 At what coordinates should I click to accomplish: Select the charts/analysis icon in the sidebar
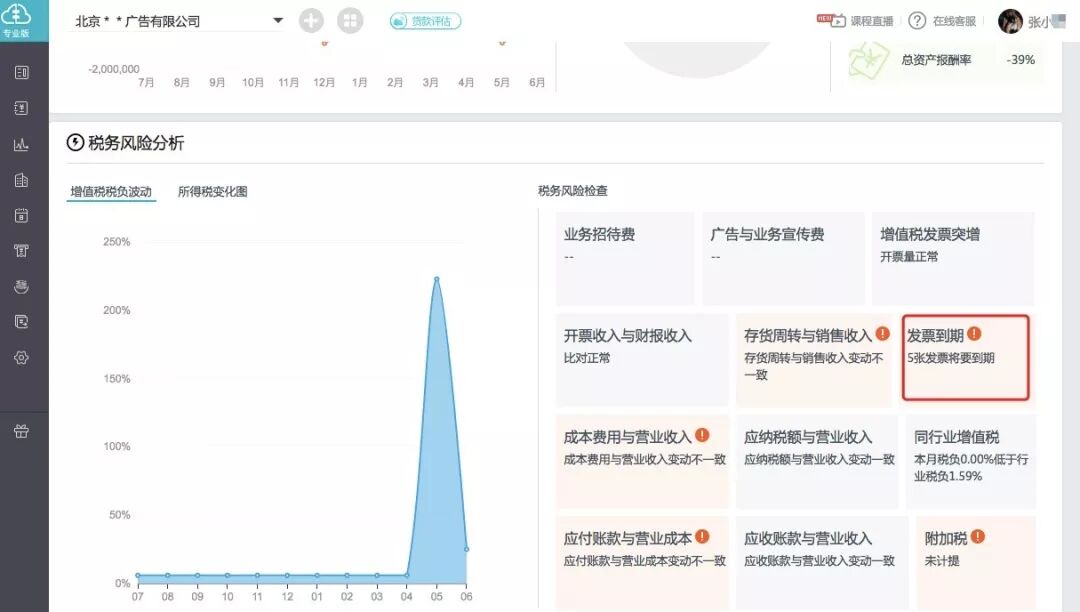pos(21,144)
